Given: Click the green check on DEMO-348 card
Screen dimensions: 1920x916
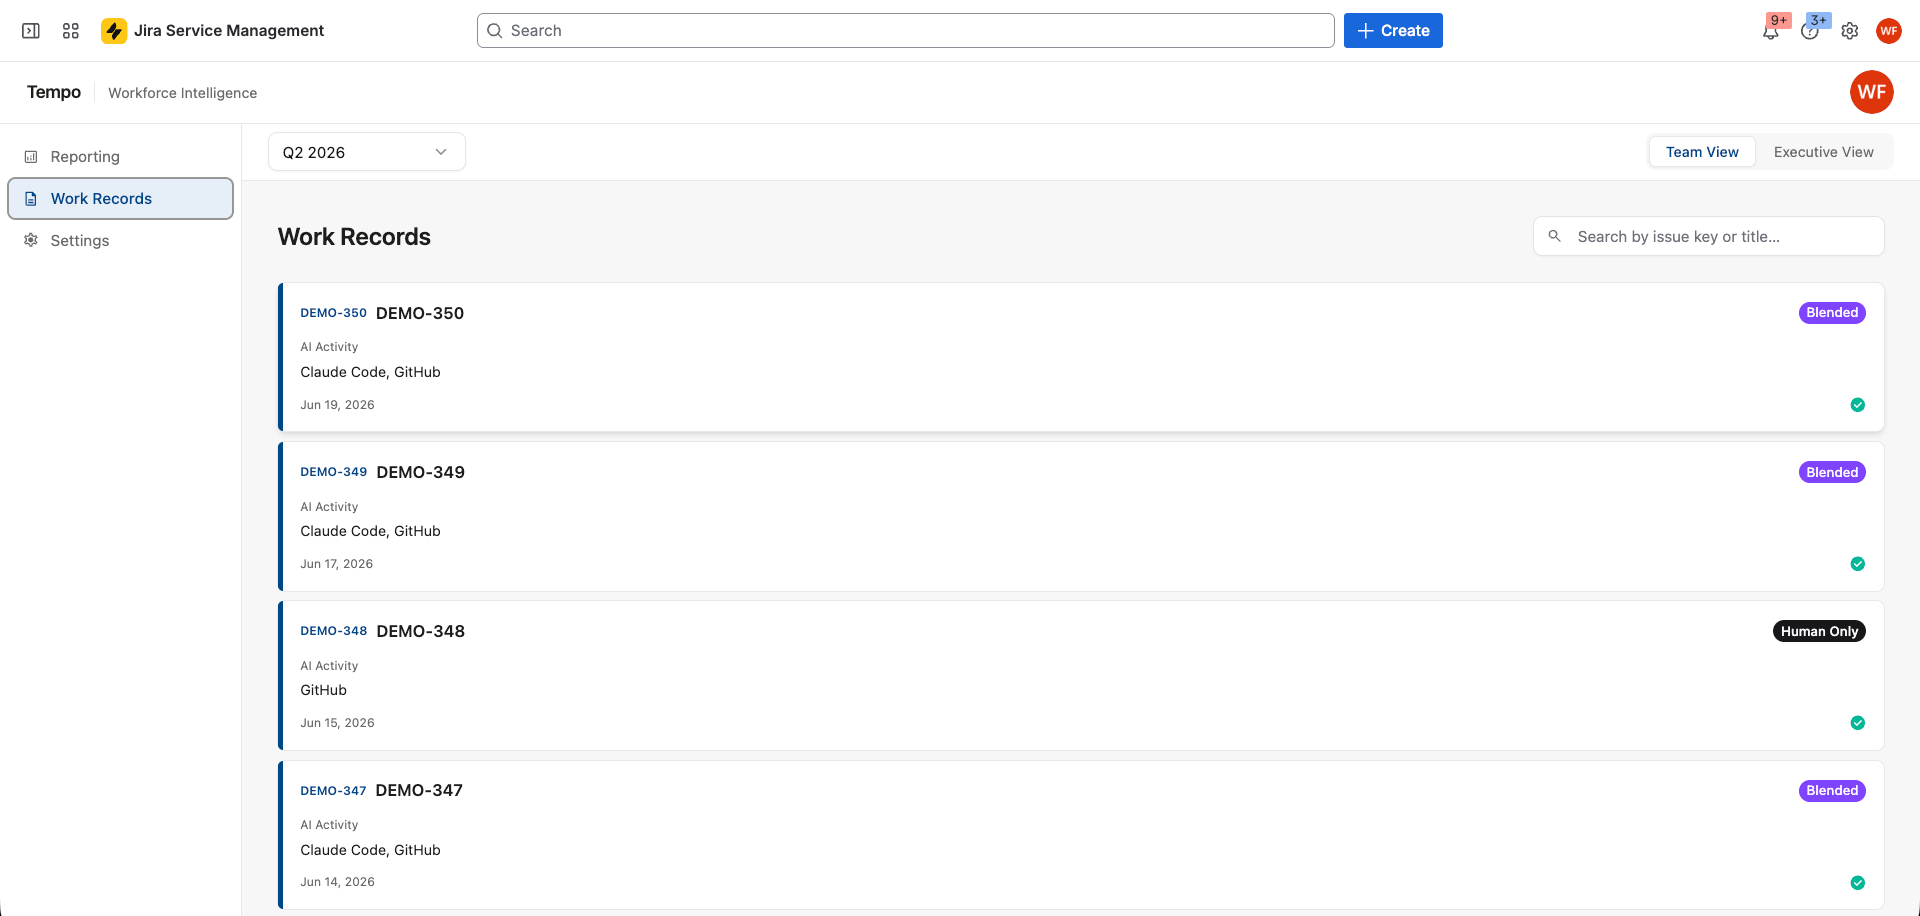Looking at the screenshot, I should point(1858,723).
